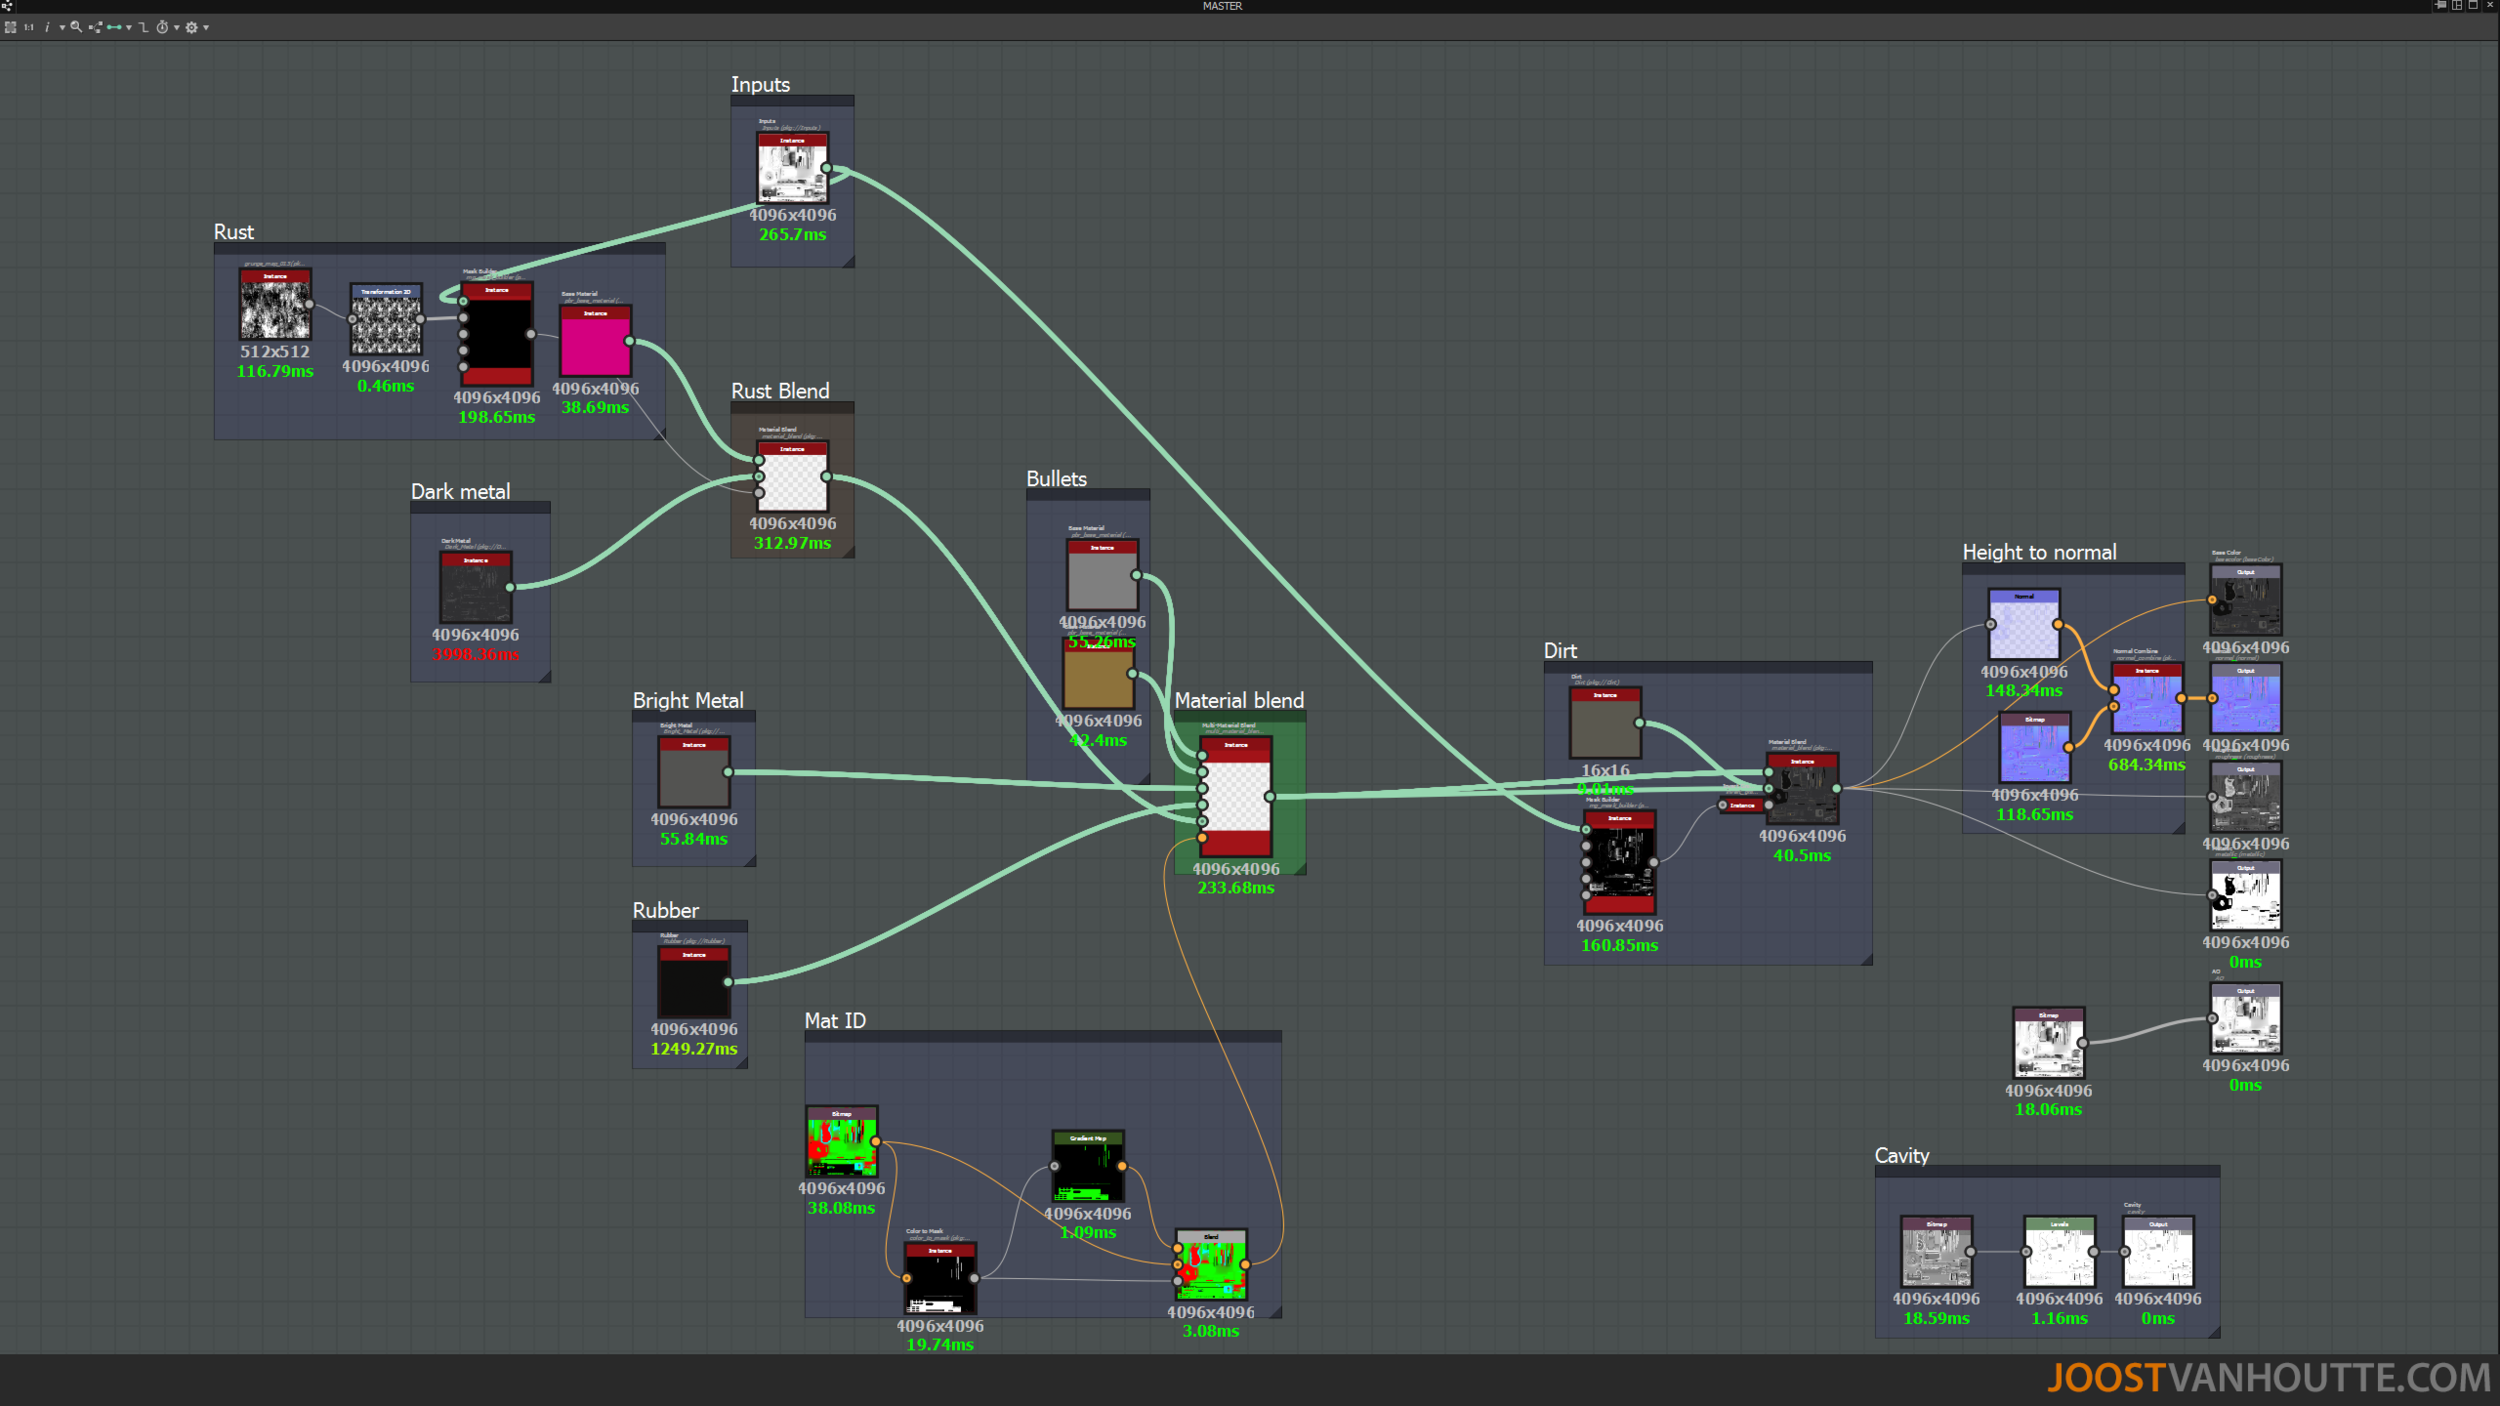This screenshot has height=1406, width=2500.
Task: Expand the dropdown beside the link icon
Action: tap(129, 28)
